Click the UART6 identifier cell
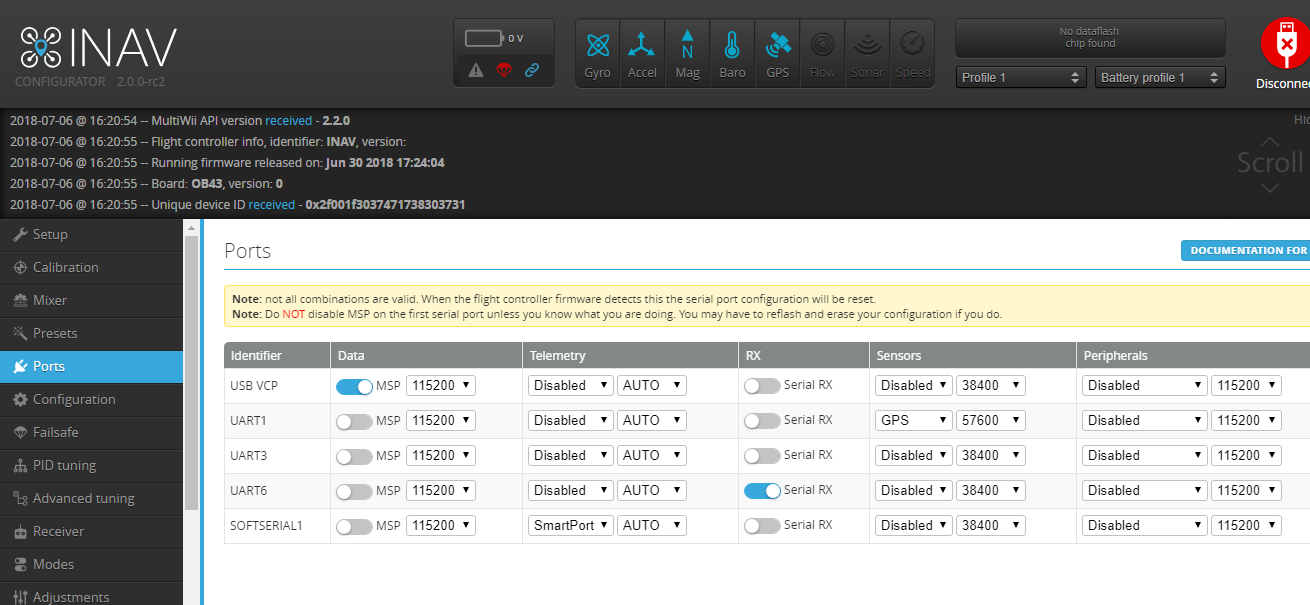 click(x=277, y=490)
